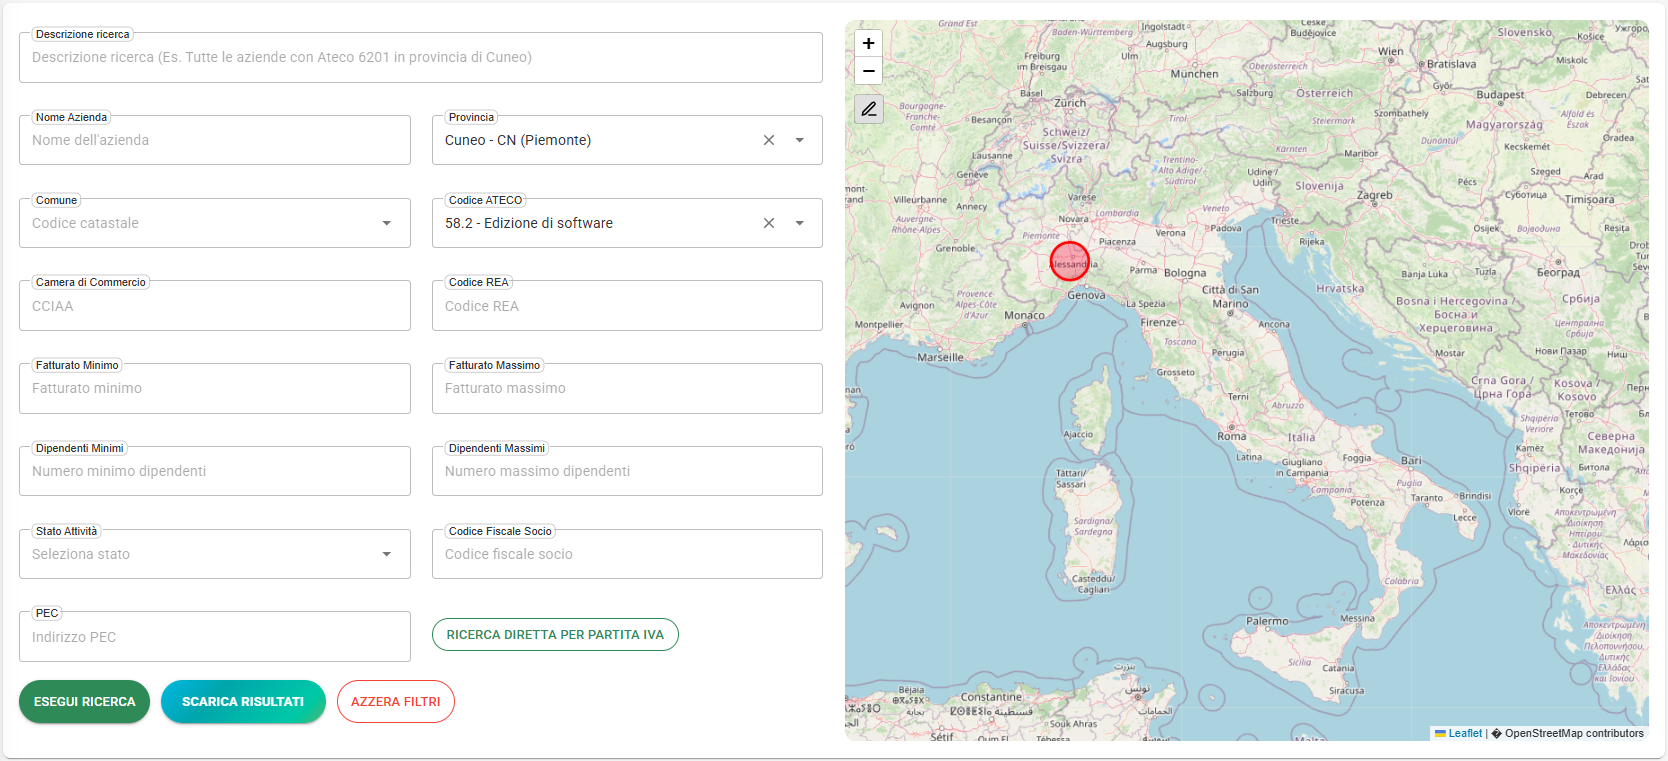The height and width of the screenshot is (761, 1668).
Task: Activate the map draw/edit pencil tool
Action: 868,109
